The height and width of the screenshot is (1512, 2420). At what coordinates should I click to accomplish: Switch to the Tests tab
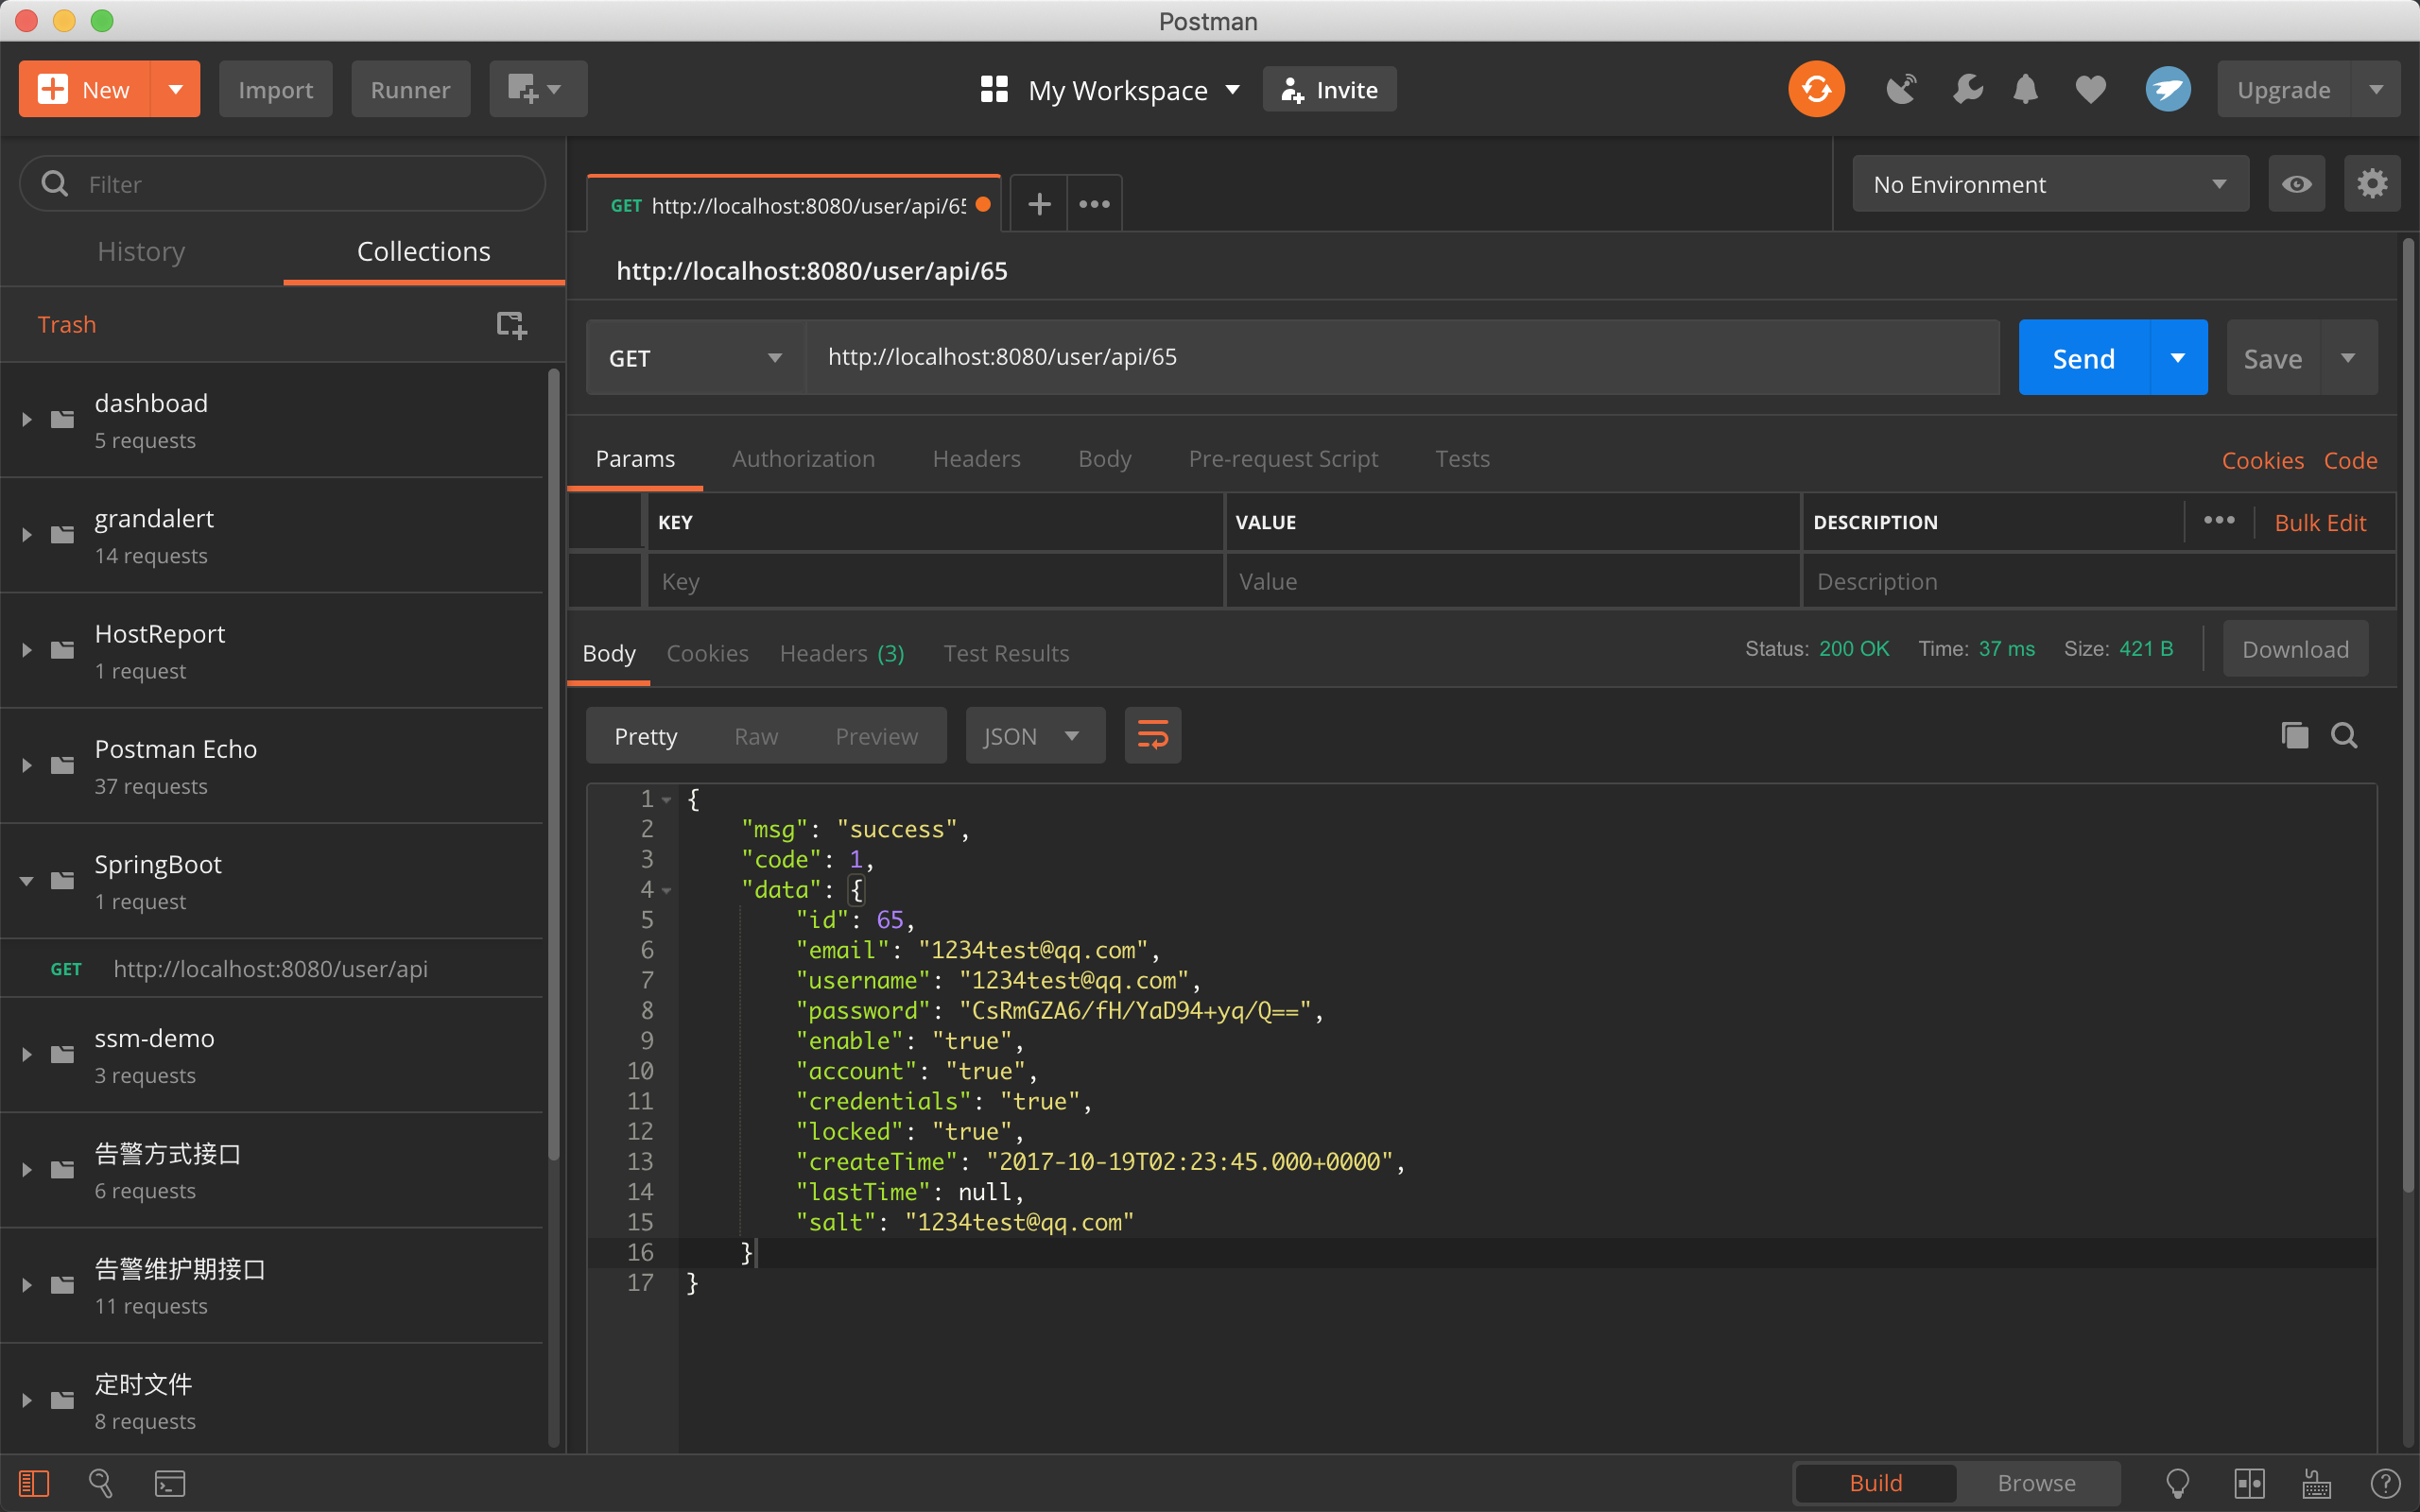(1462, 458)
